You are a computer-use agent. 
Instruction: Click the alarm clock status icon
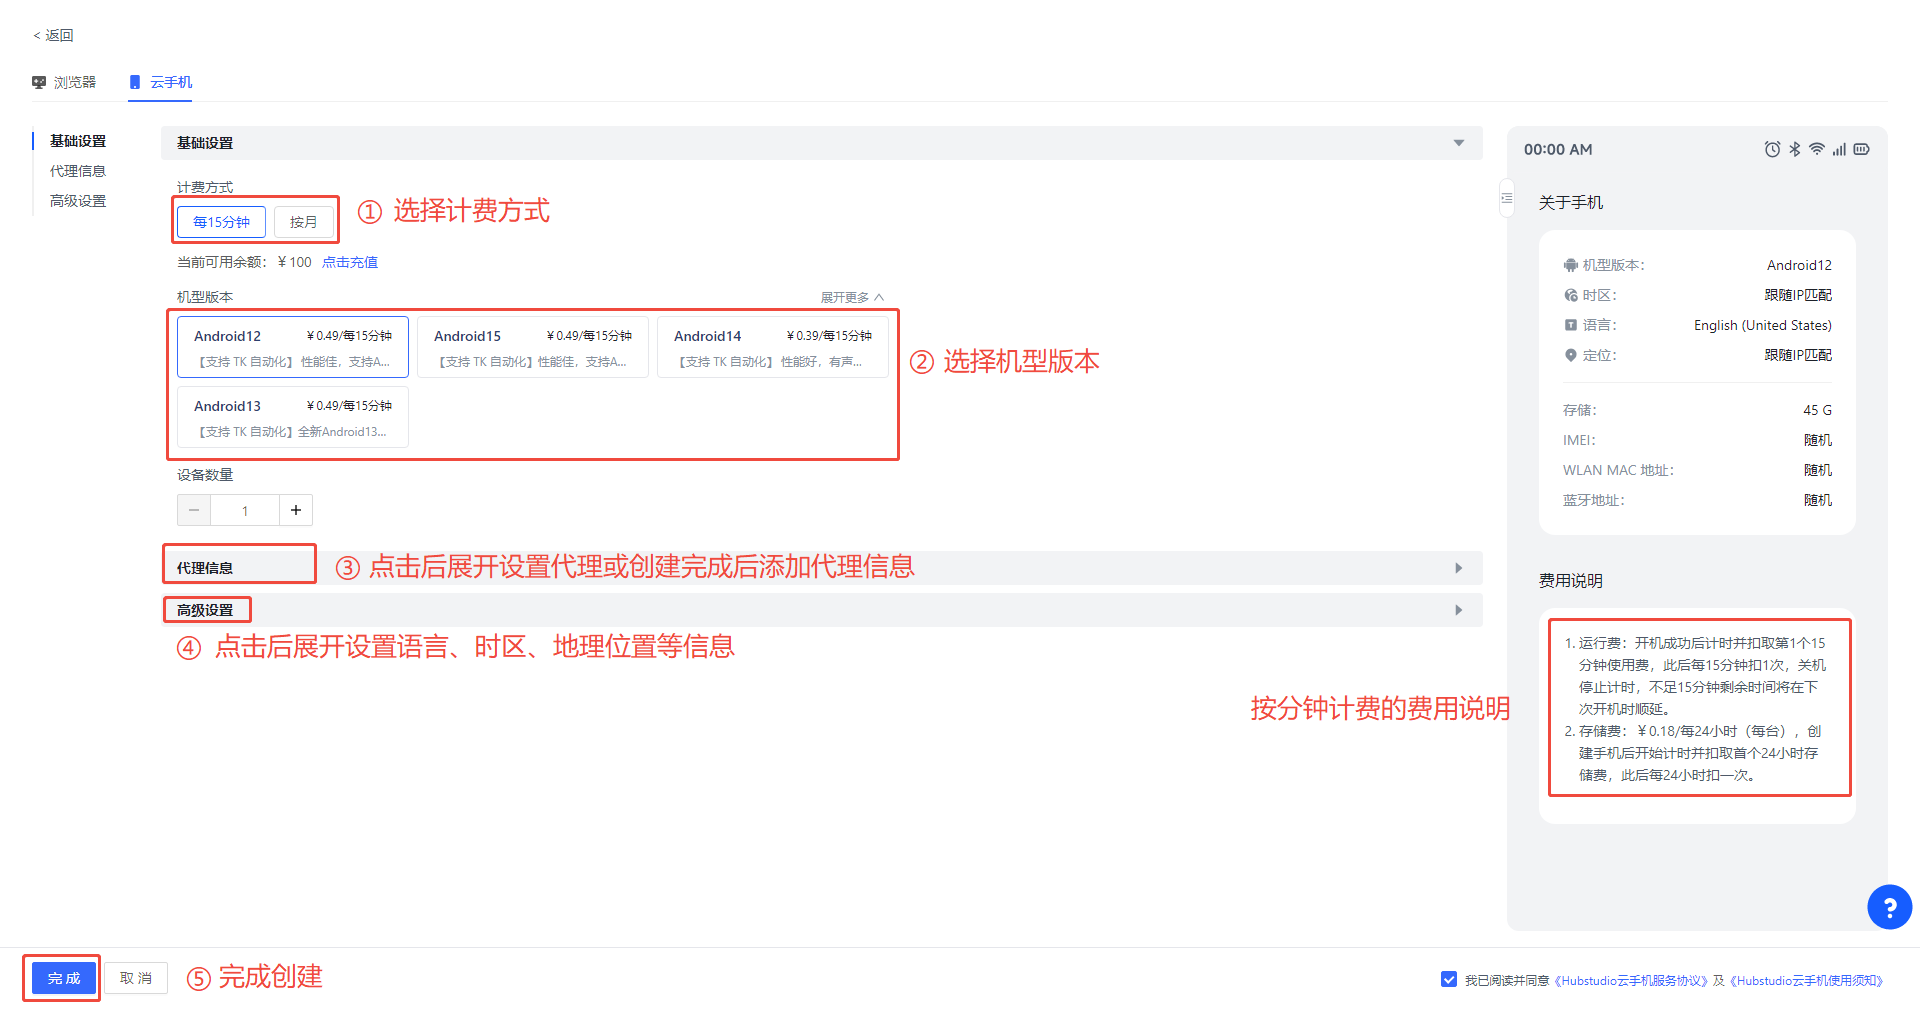(1772, 149)
